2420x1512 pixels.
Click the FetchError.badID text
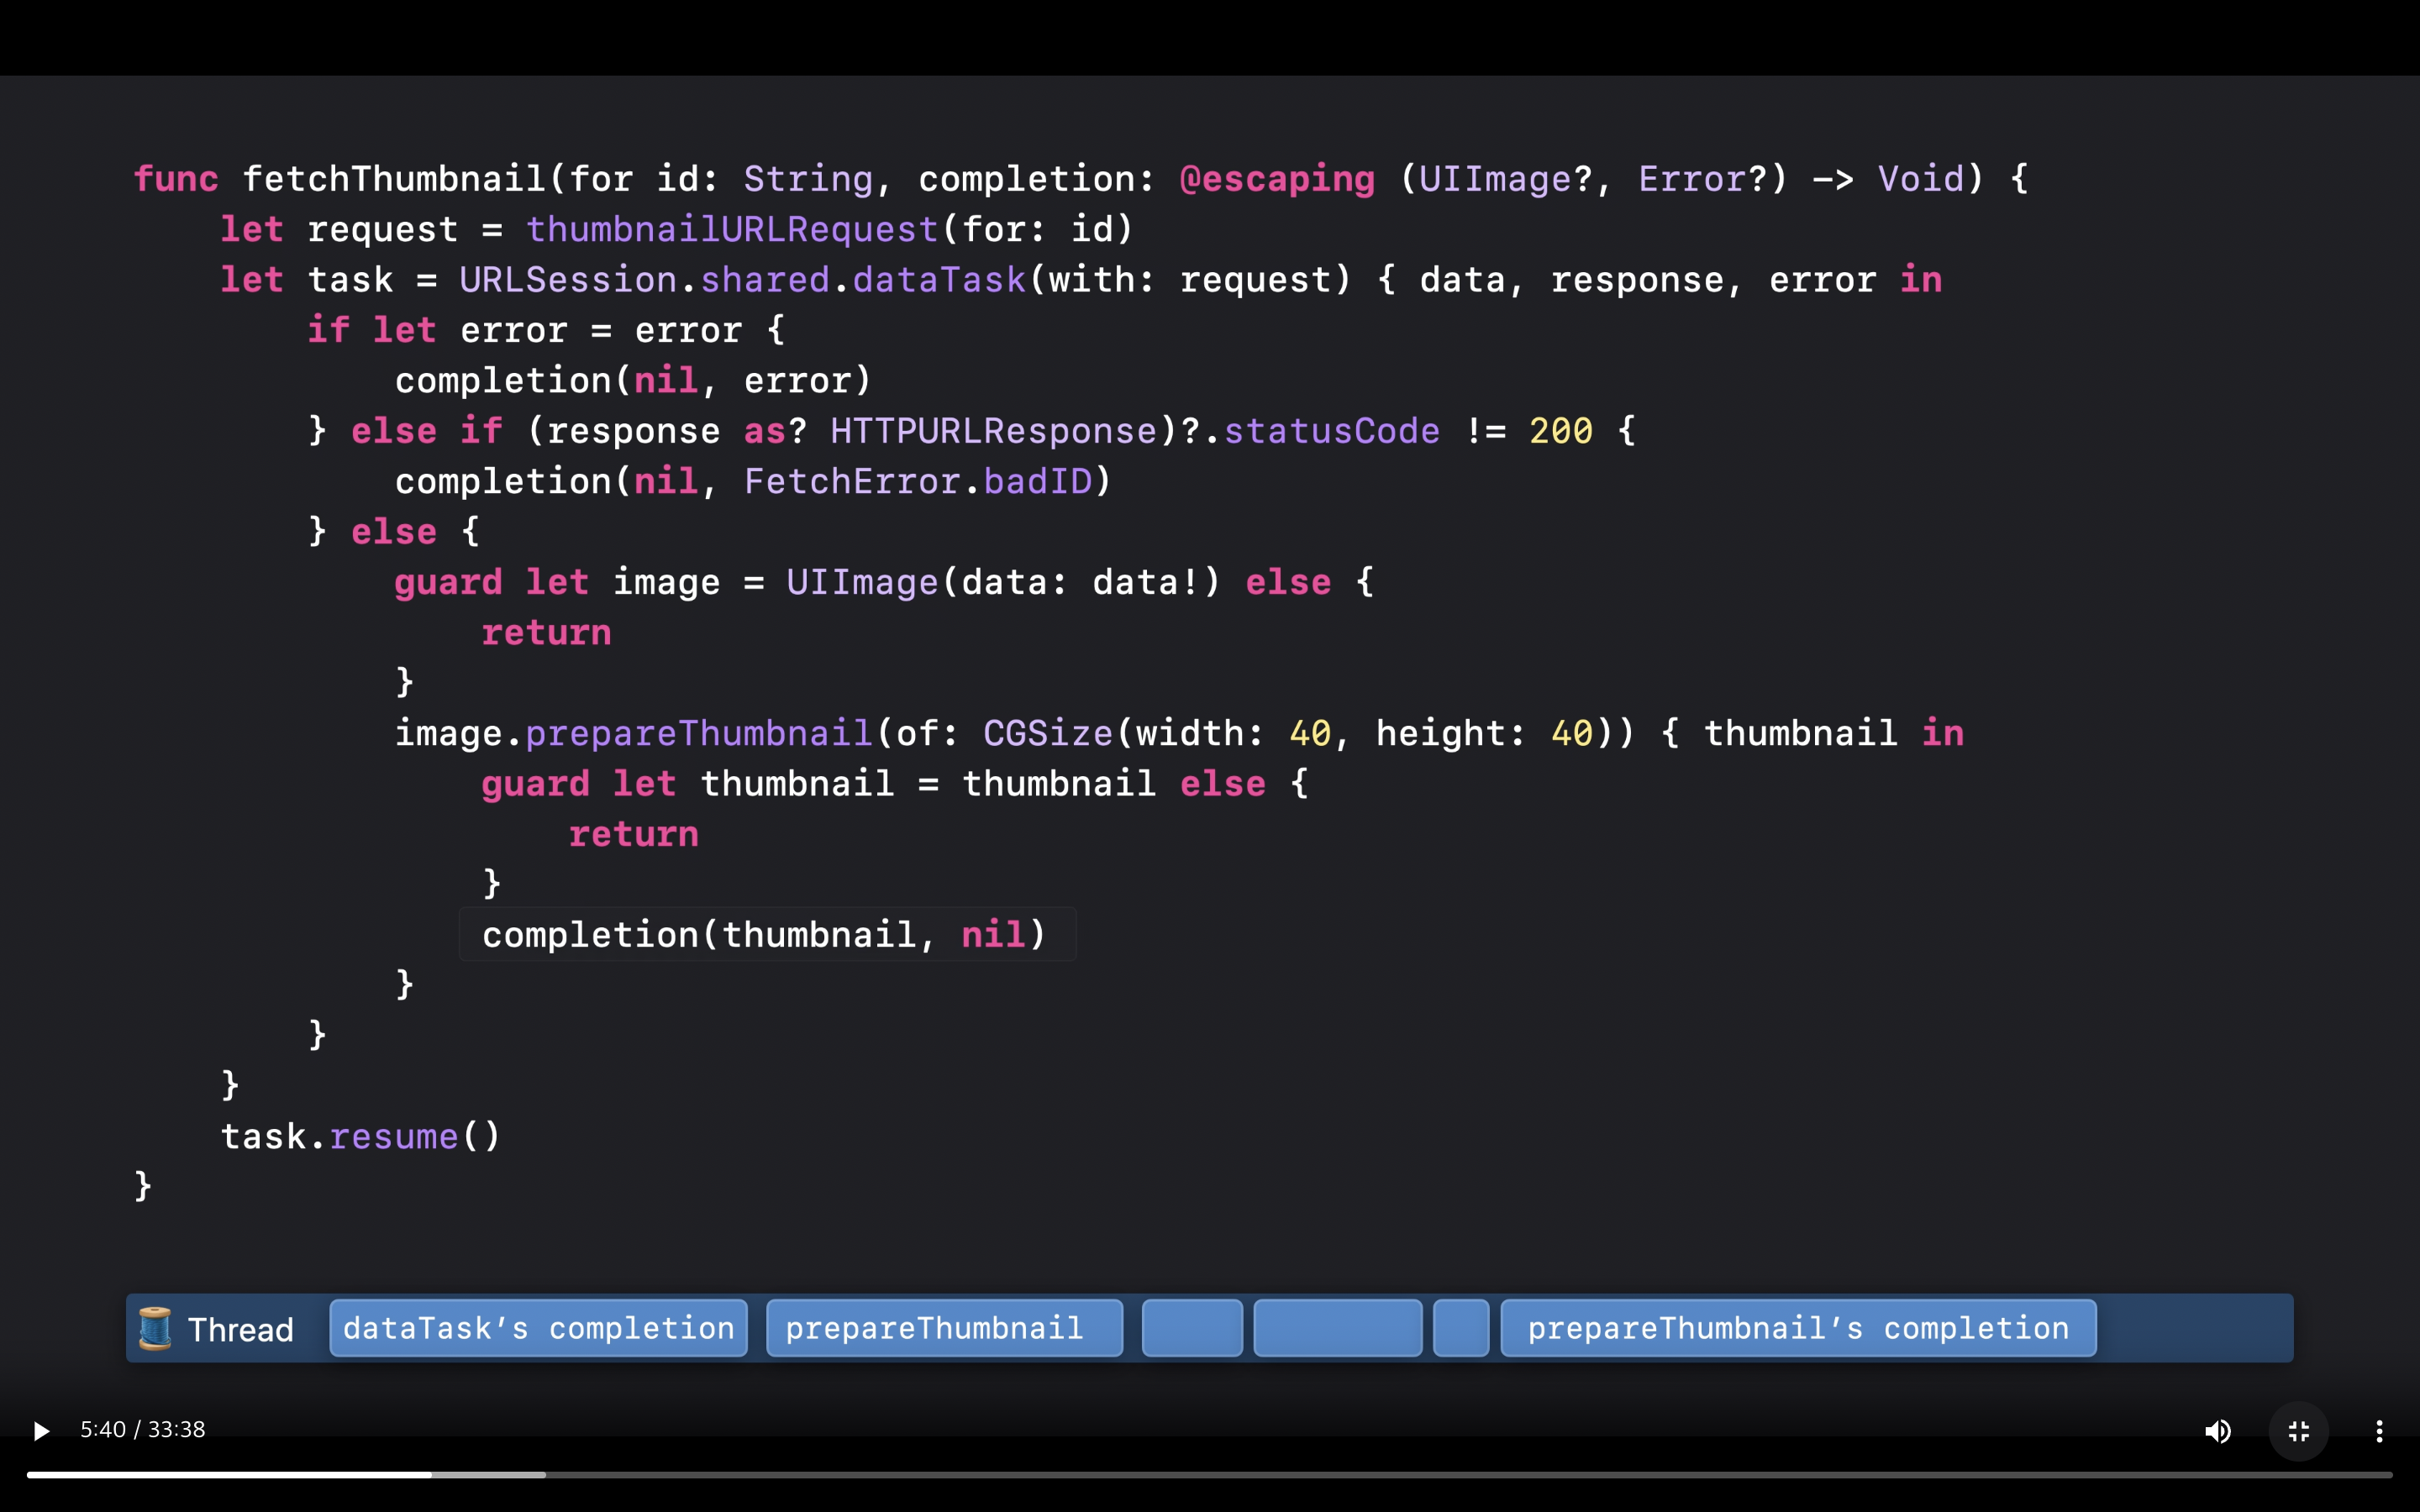pyautogui.click(x=917, y=481)
